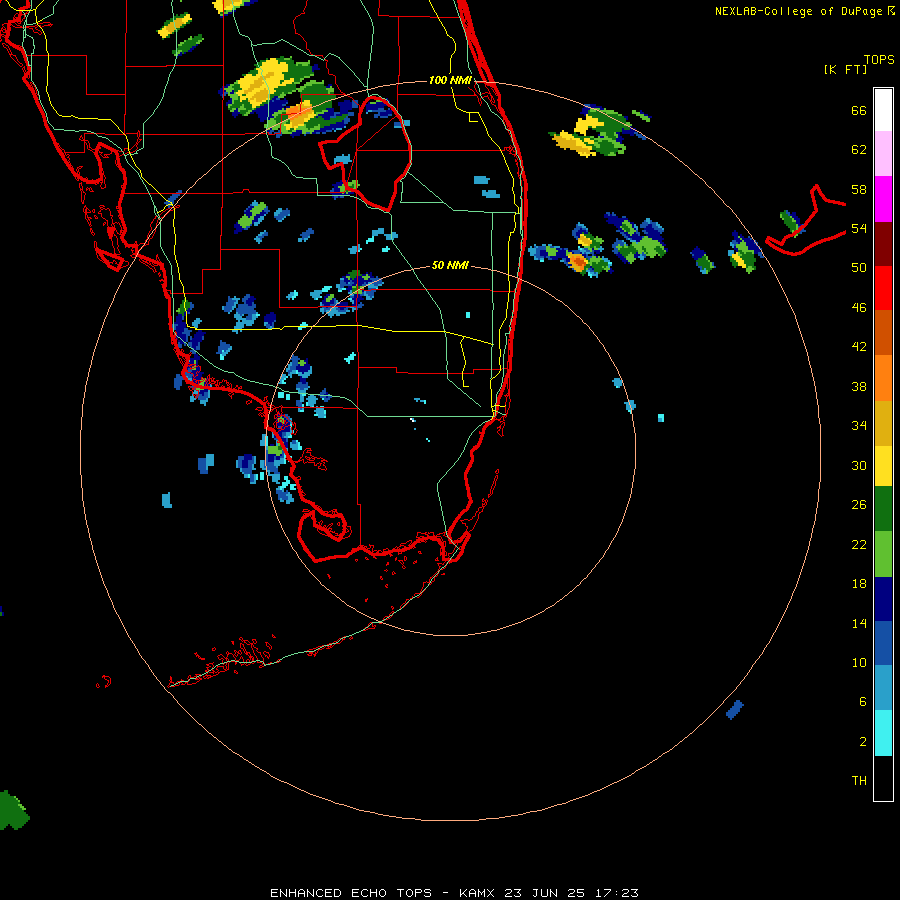Click the 22 legend value
The height and width of the screenshot is (900, 900).
[859, 544]
